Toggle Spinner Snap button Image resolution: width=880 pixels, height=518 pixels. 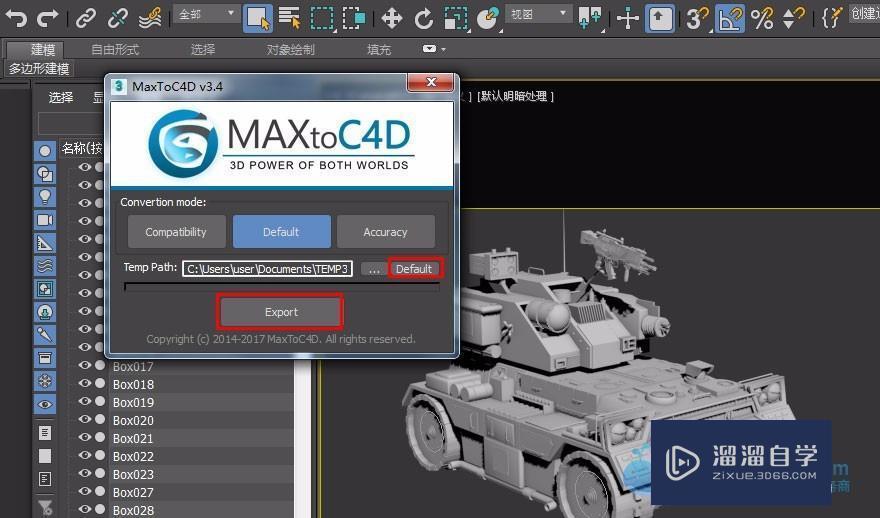[x=794, y=19]
